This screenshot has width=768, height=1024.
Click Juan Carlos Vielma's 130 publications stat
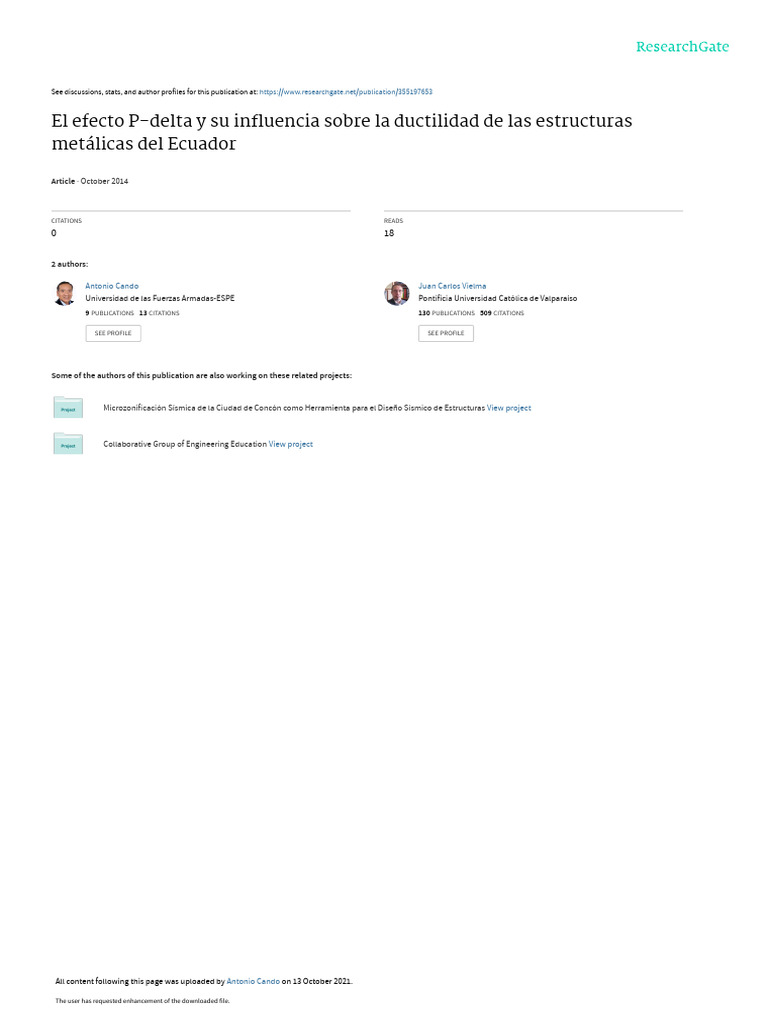[446, 313]
